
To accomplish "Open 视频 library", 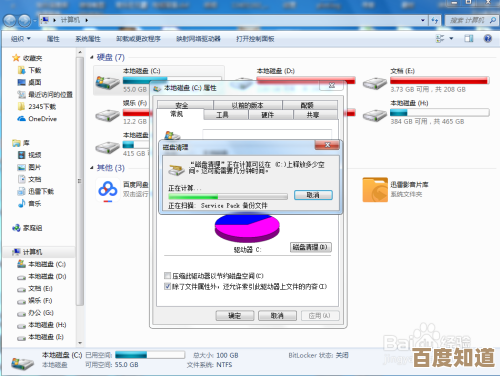I will [x=34, y=155].
